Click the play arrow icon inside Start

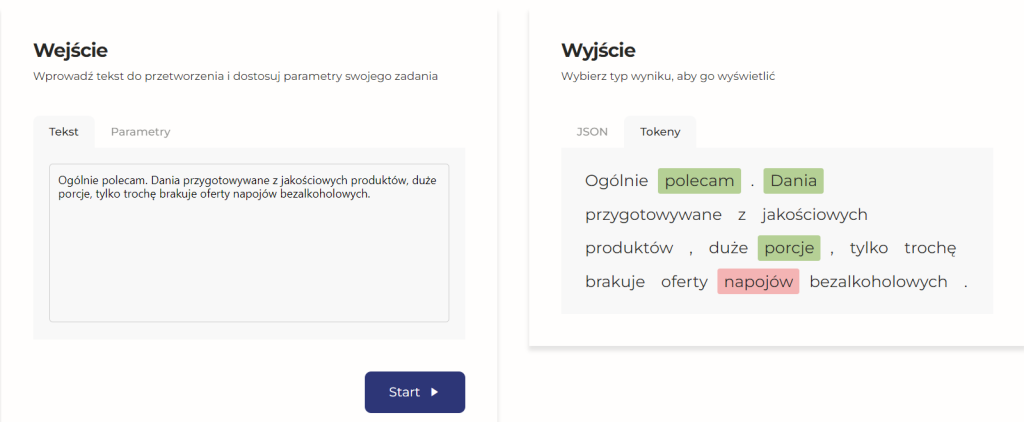click(434, 392)
